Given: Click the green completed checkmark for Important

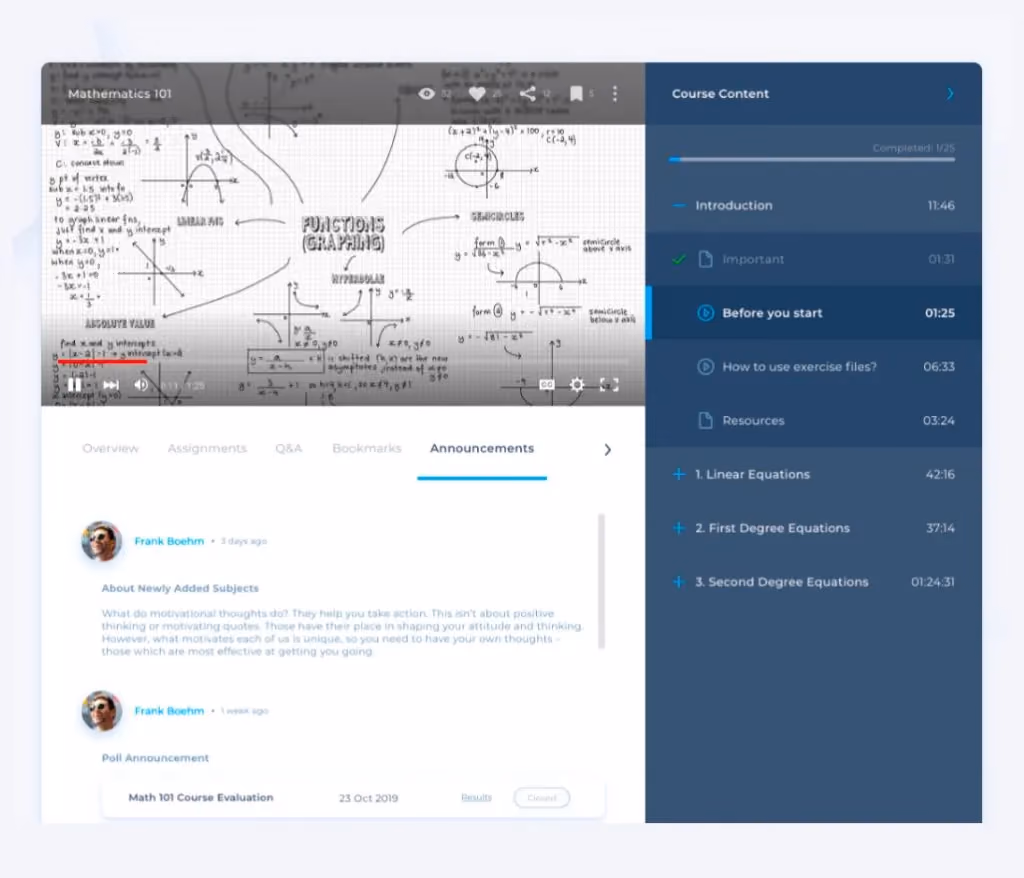Looking at the screenshot, I should [x=679, y=259].
